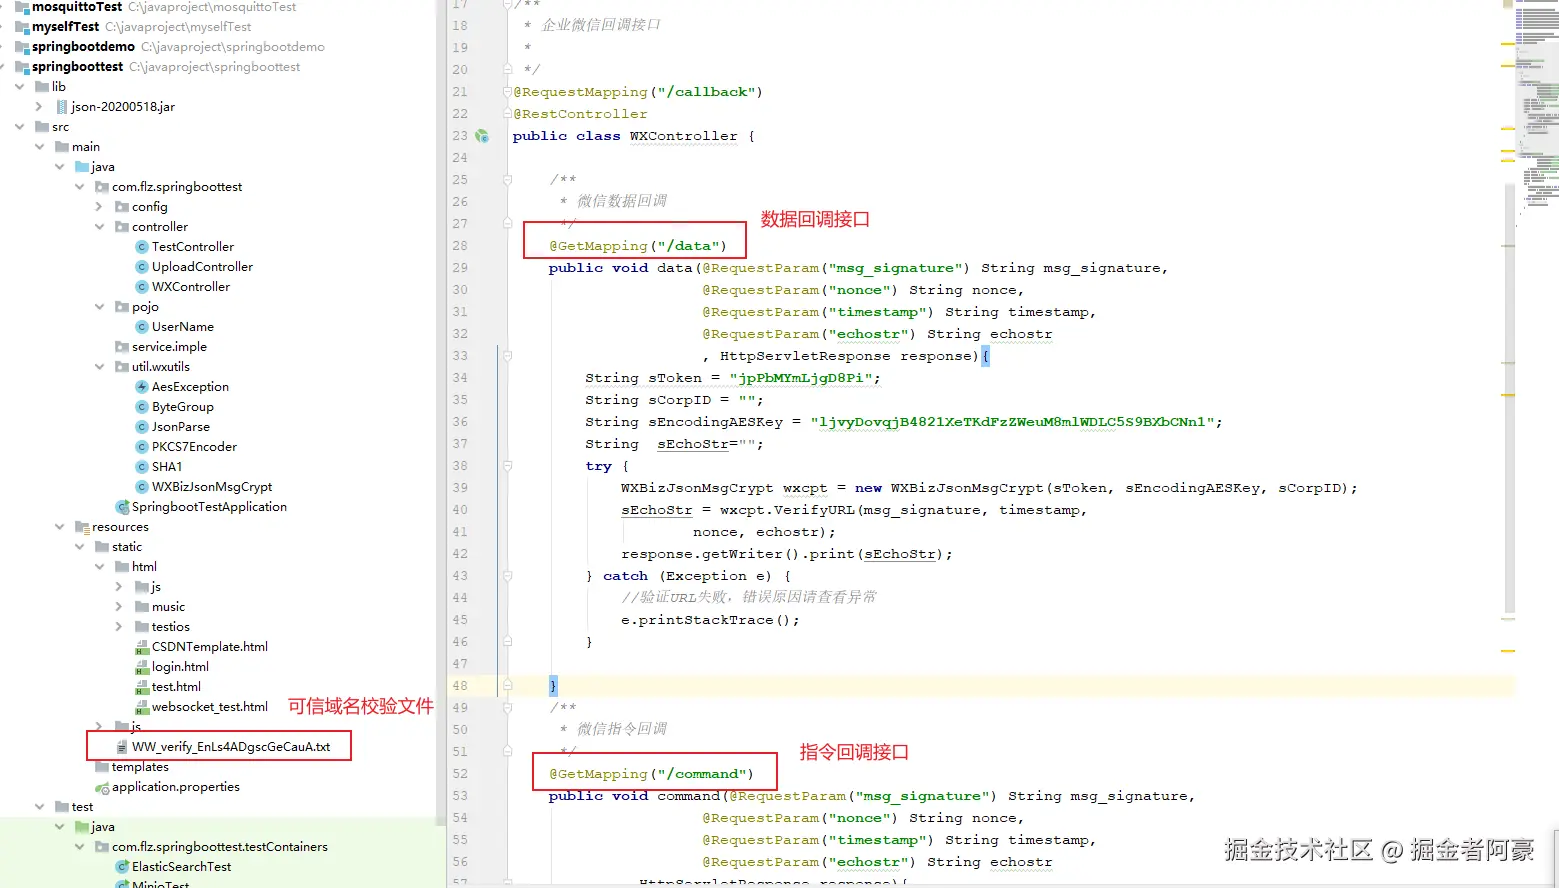Collapse the util.wxutils package
The image size is (1559, 888).
point(99,367)
